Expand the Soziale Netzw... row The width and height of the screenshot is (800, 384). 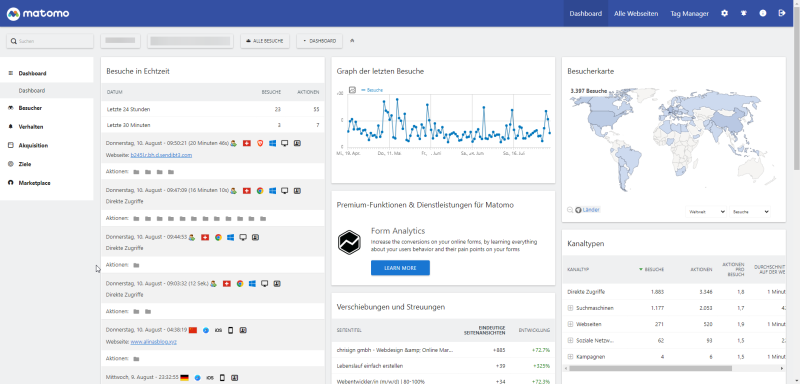click(570, 341)
